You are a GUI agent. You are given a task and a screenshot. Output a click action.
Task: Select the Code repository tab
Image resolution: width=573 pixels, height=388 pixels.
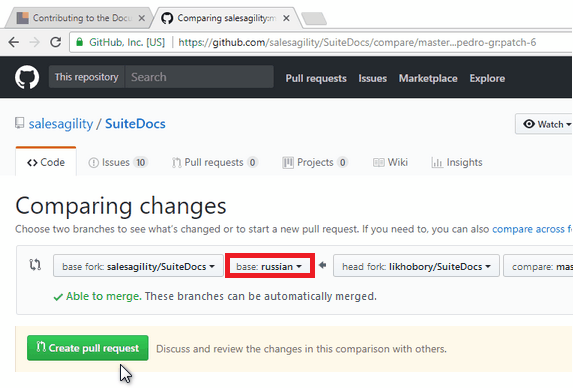click(x=46, y=162)
